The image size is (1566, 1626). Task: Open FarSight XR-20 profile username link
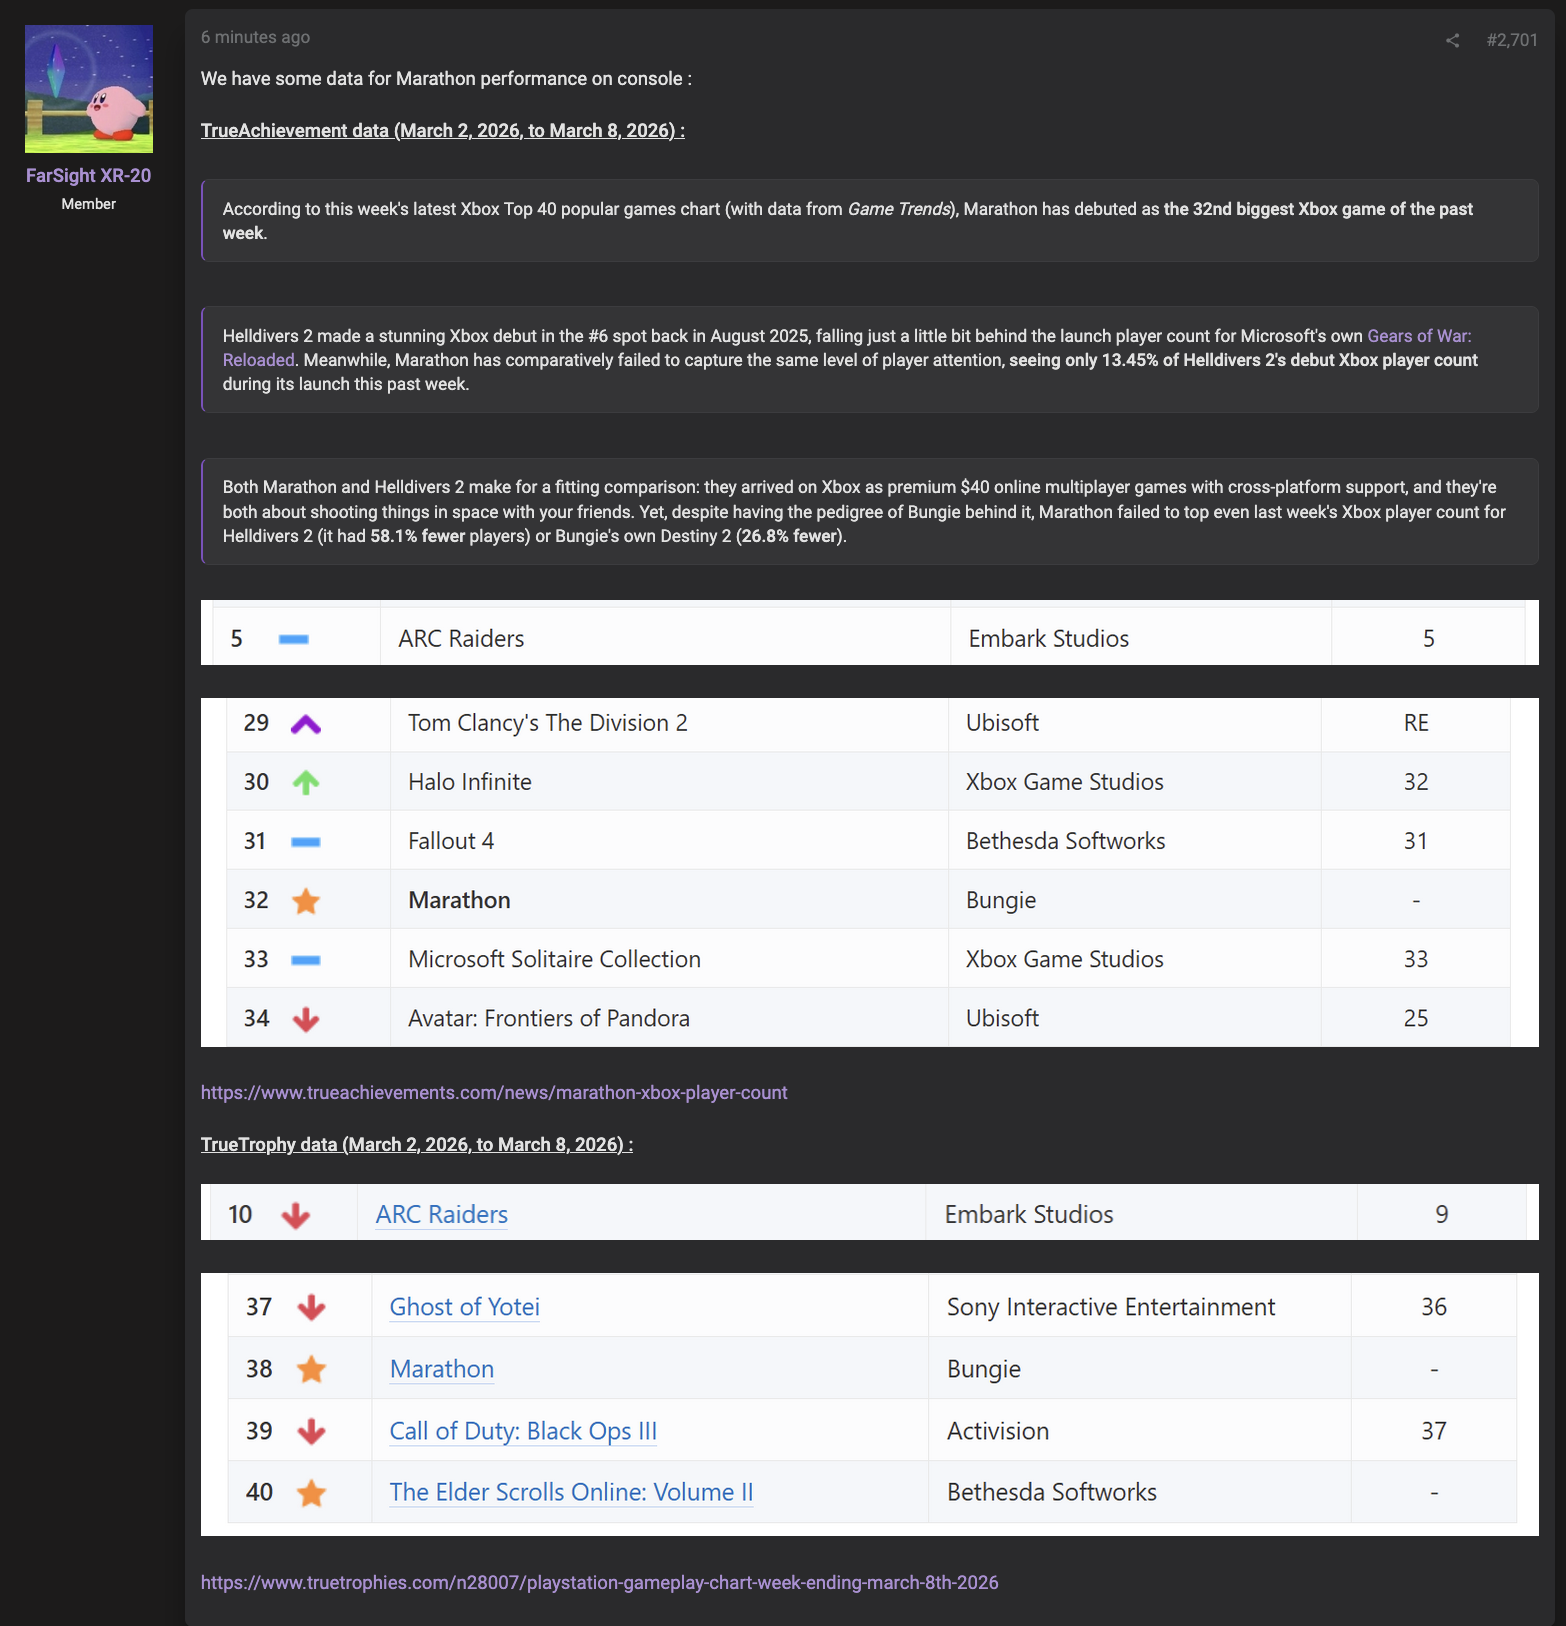[88, 175]
